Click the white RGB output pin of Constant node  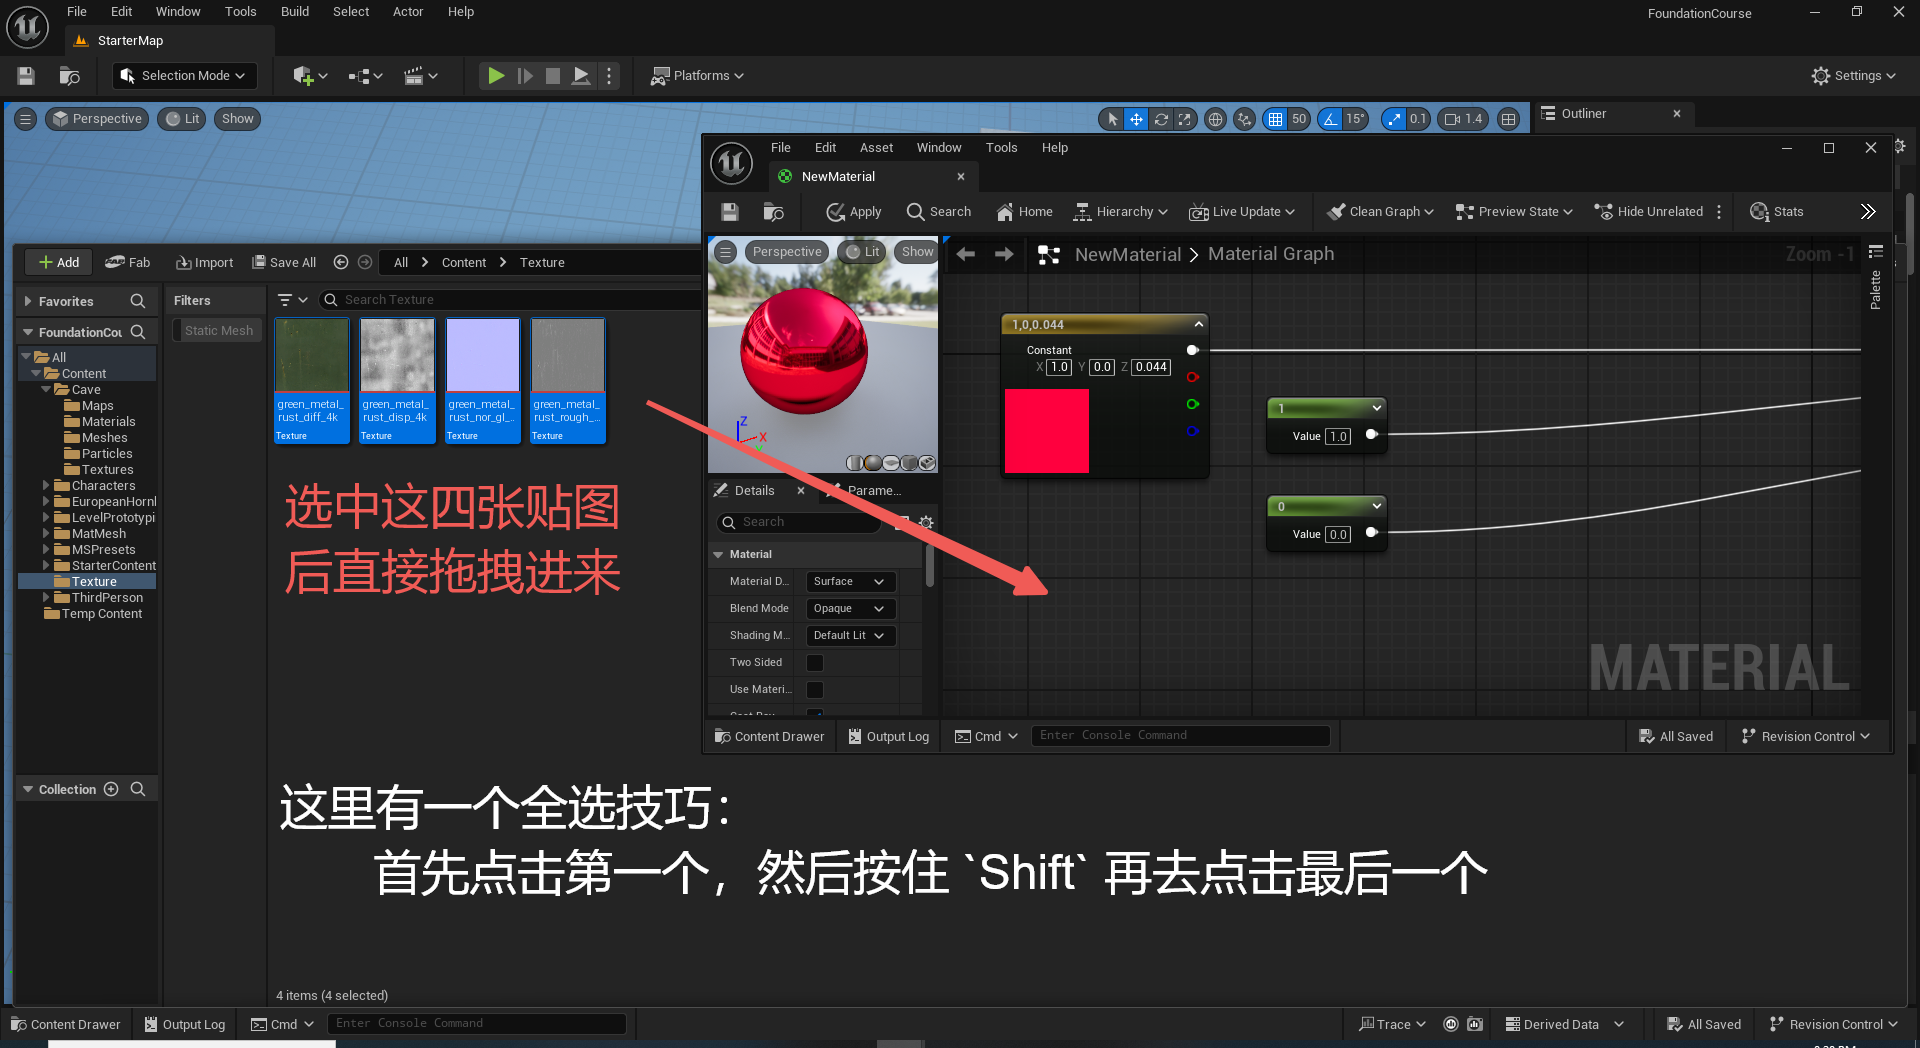pos(1192,350)
